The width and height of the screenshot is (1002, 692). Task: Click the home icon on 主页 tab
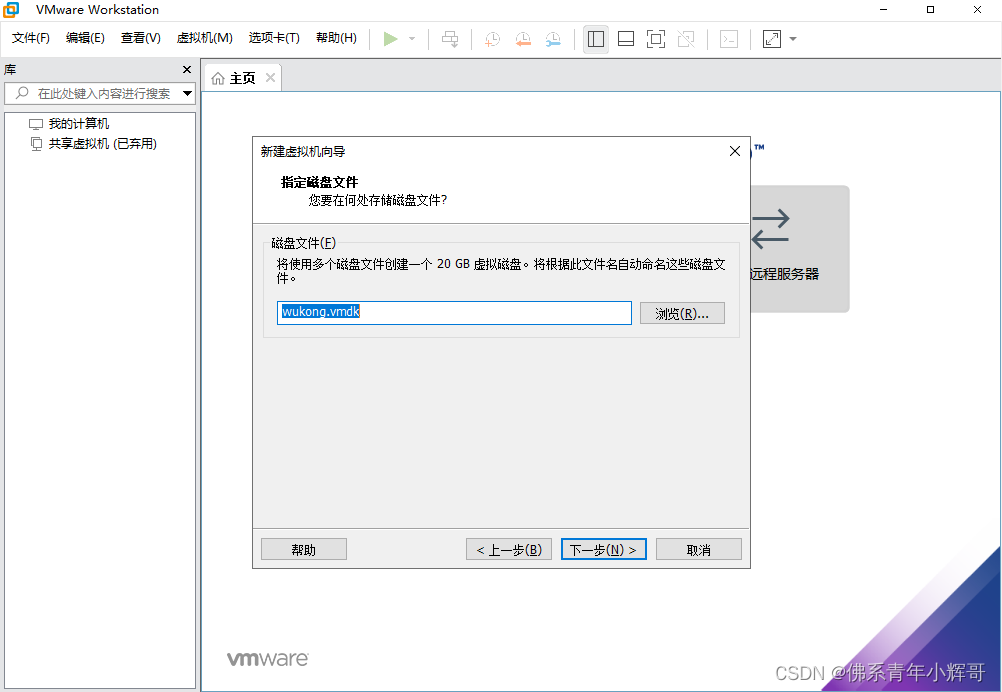click(x=218, y=78)
